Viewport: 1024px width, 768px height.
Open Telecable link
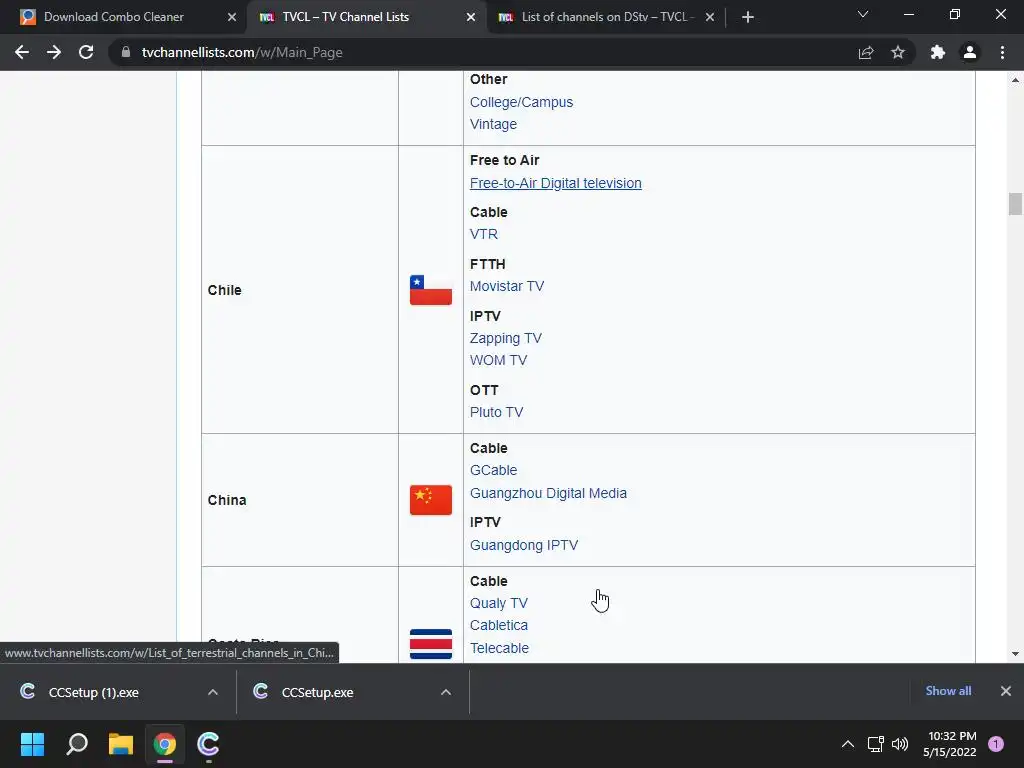pyautogui.click(x=499, y=648)
